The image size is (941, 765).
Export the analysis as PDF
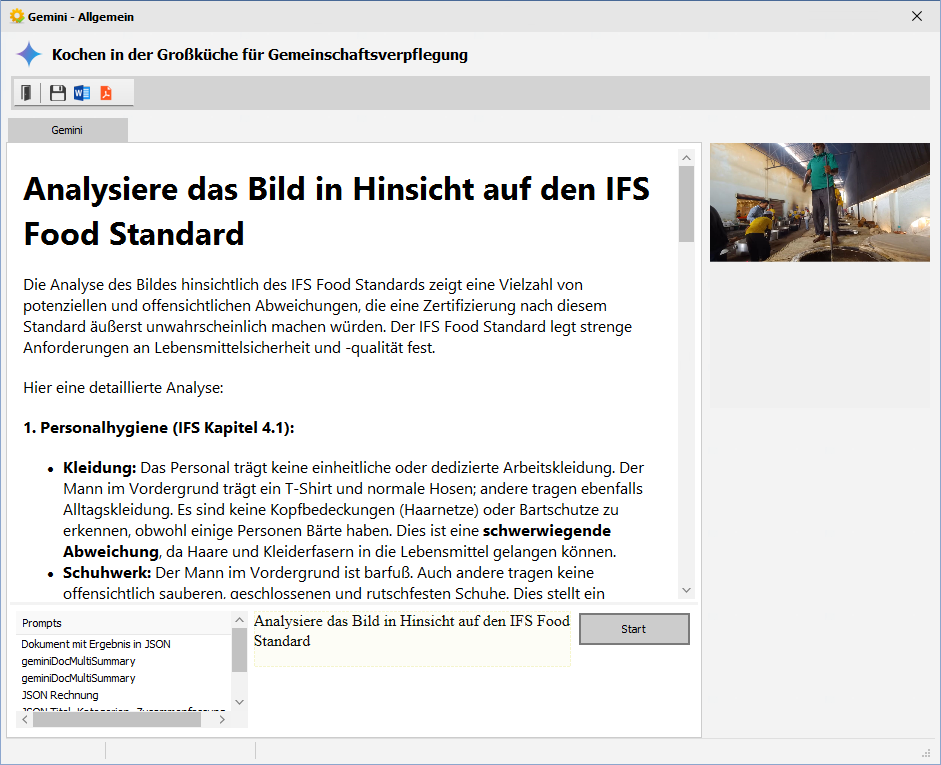(x=106, y=93)
